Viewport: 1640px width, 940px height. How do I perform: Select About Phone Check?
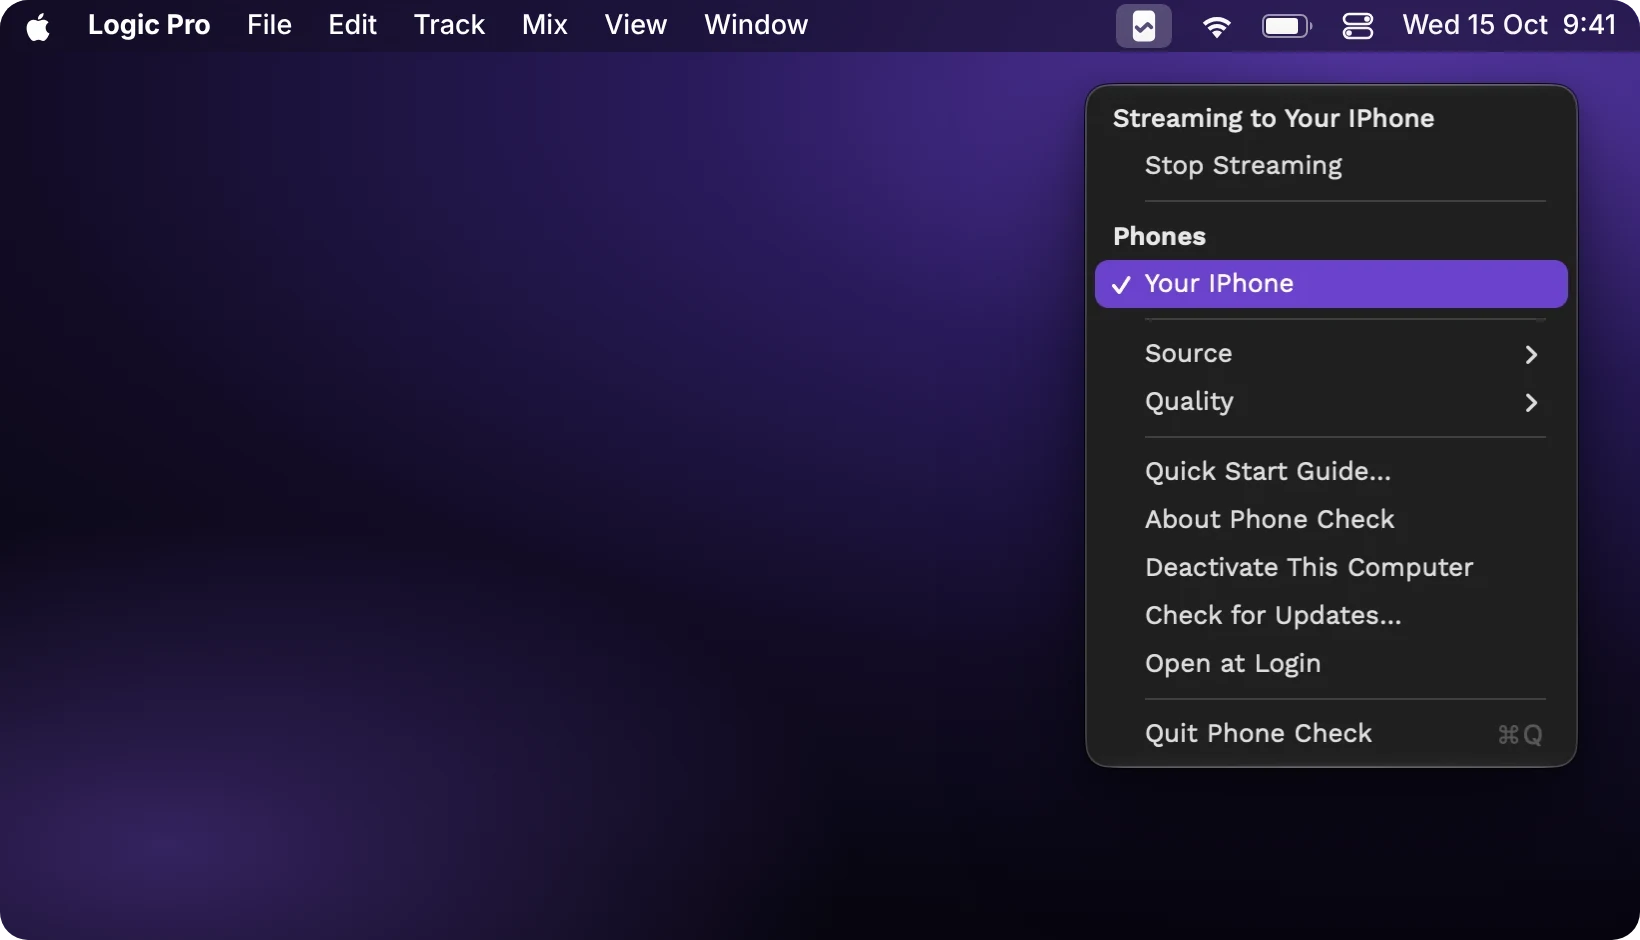(1331, 520)
